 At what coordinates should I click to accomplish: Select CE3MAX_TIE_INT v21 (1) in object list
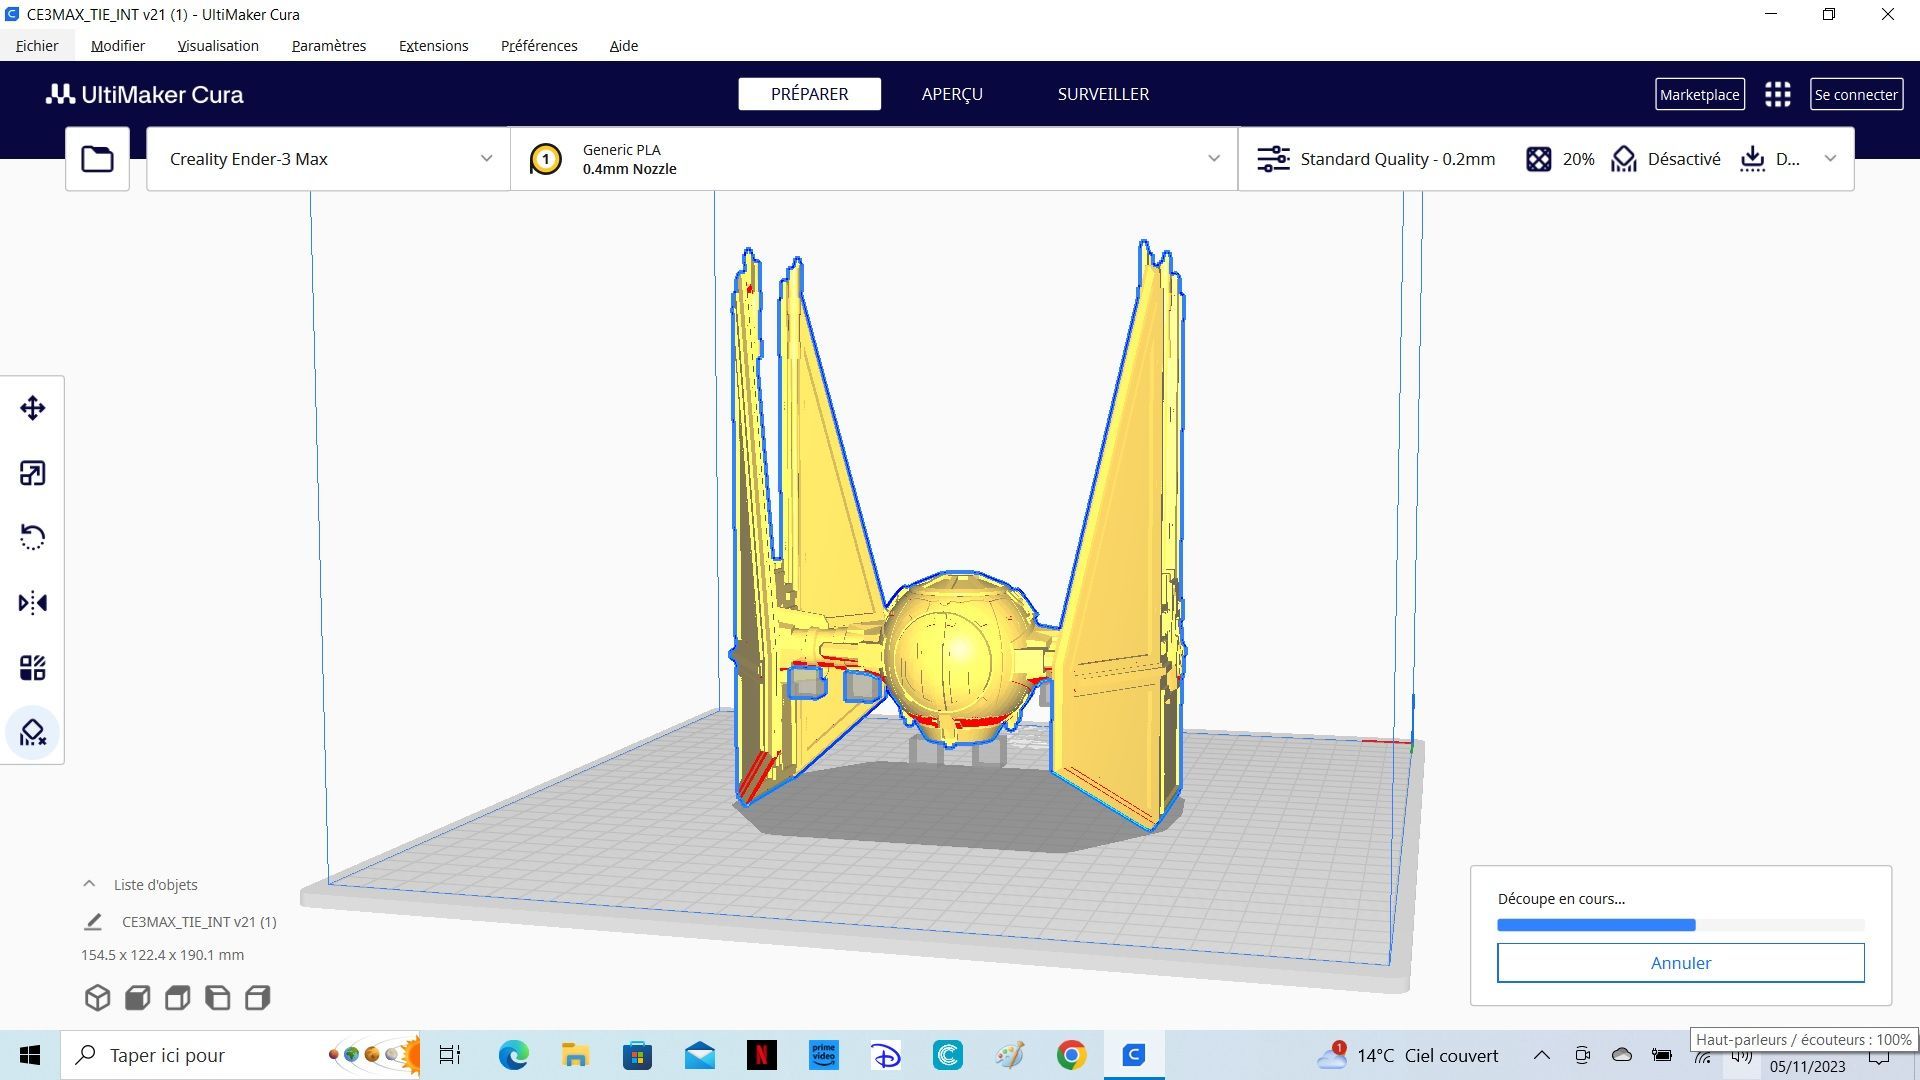tap(199, 922)
